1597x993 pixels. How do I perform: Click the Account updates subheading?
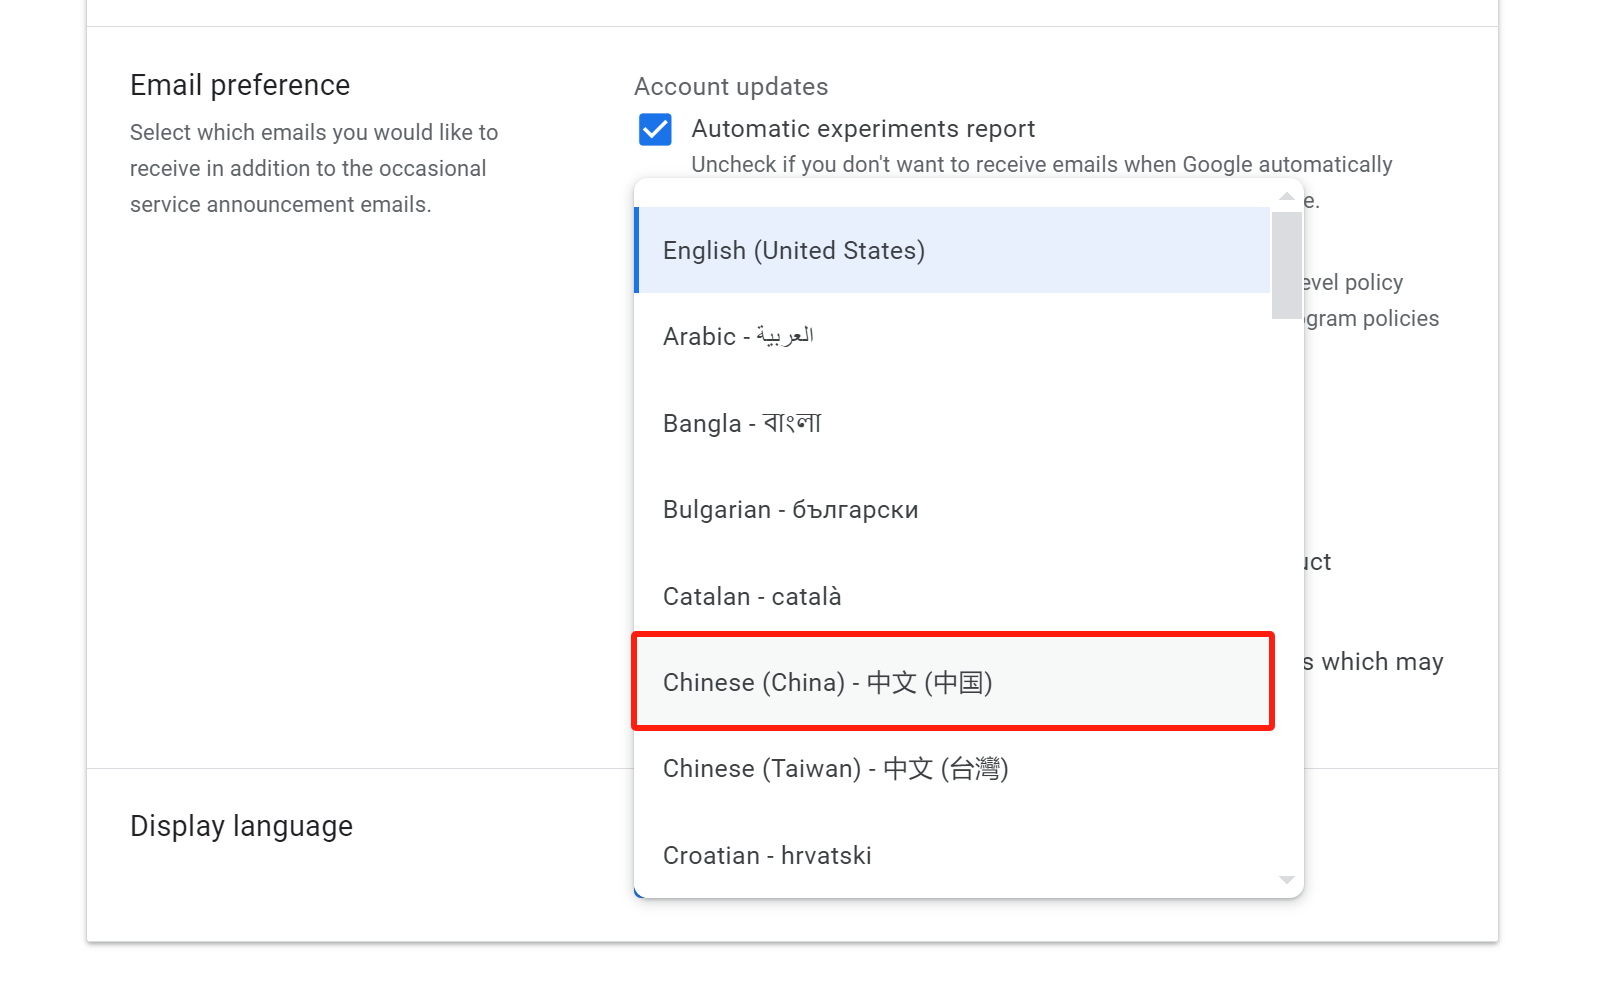(x=731, y=87)
